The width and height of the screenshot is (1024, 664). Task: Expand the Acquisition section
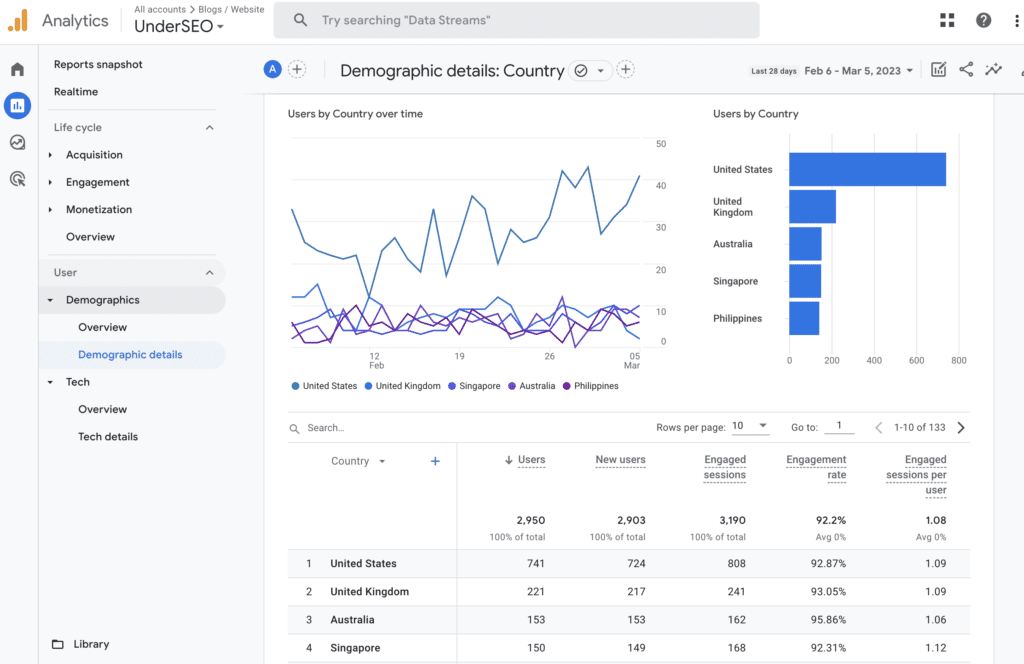click(x=94, y=155)
